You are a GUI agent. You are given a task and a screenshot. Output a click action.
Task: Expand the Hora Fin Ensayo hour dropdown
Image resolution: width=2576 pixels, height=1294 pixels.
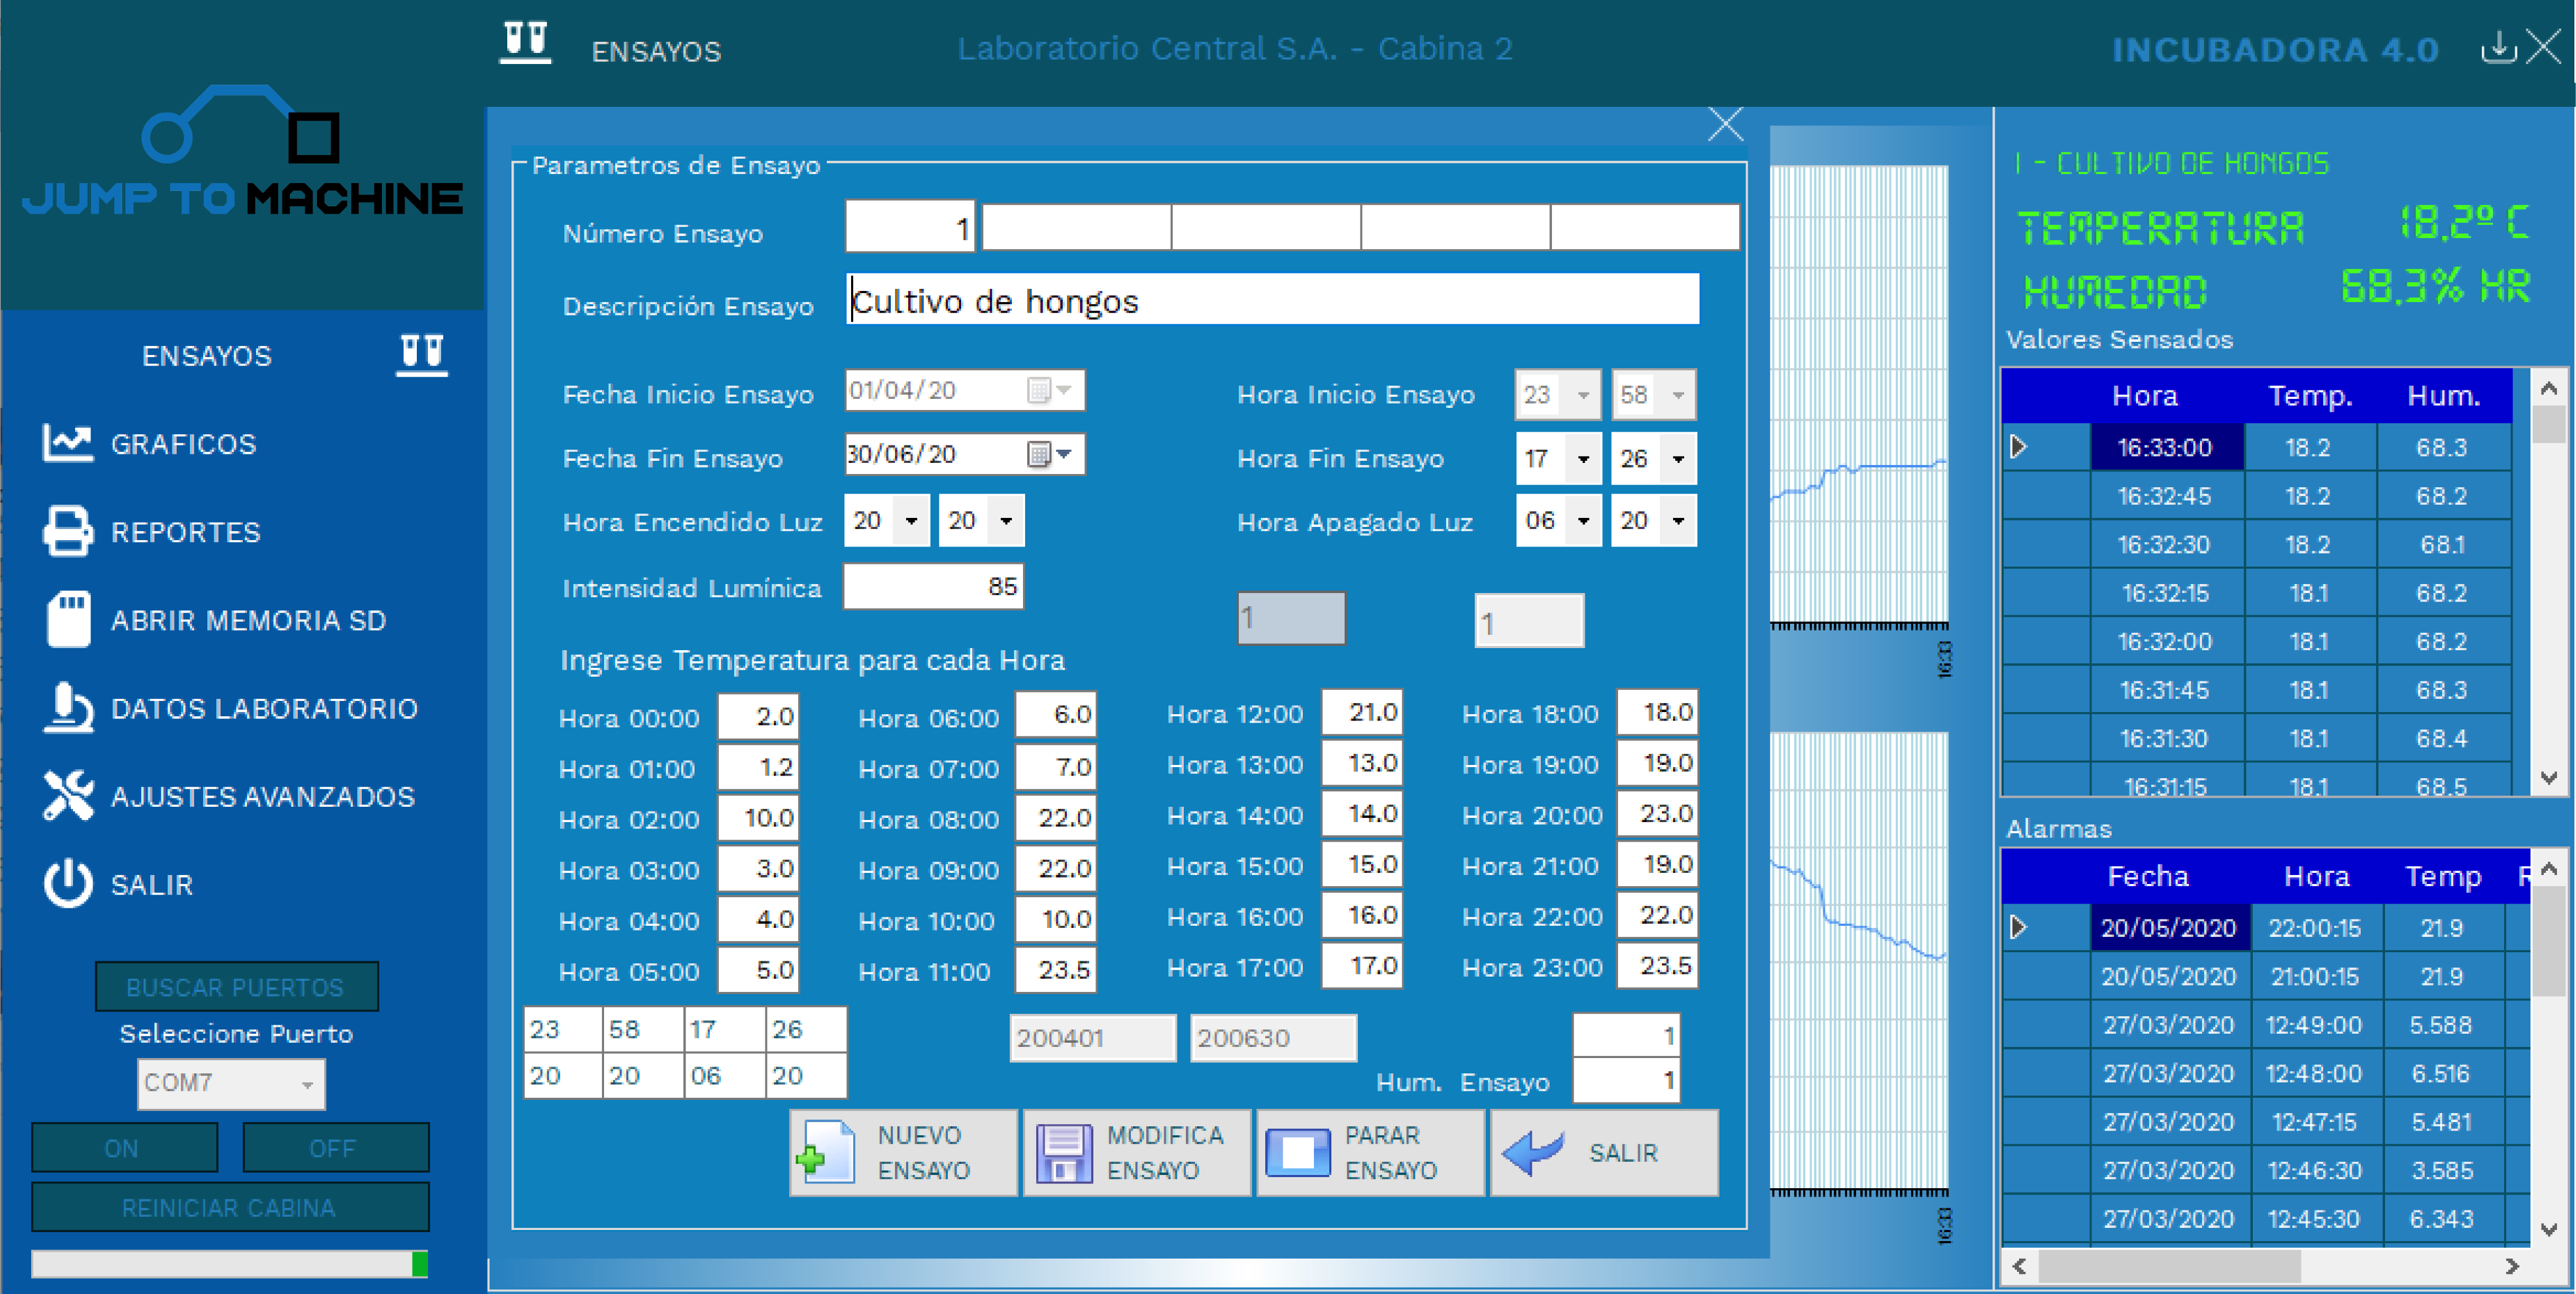(x=1583, y=459)
